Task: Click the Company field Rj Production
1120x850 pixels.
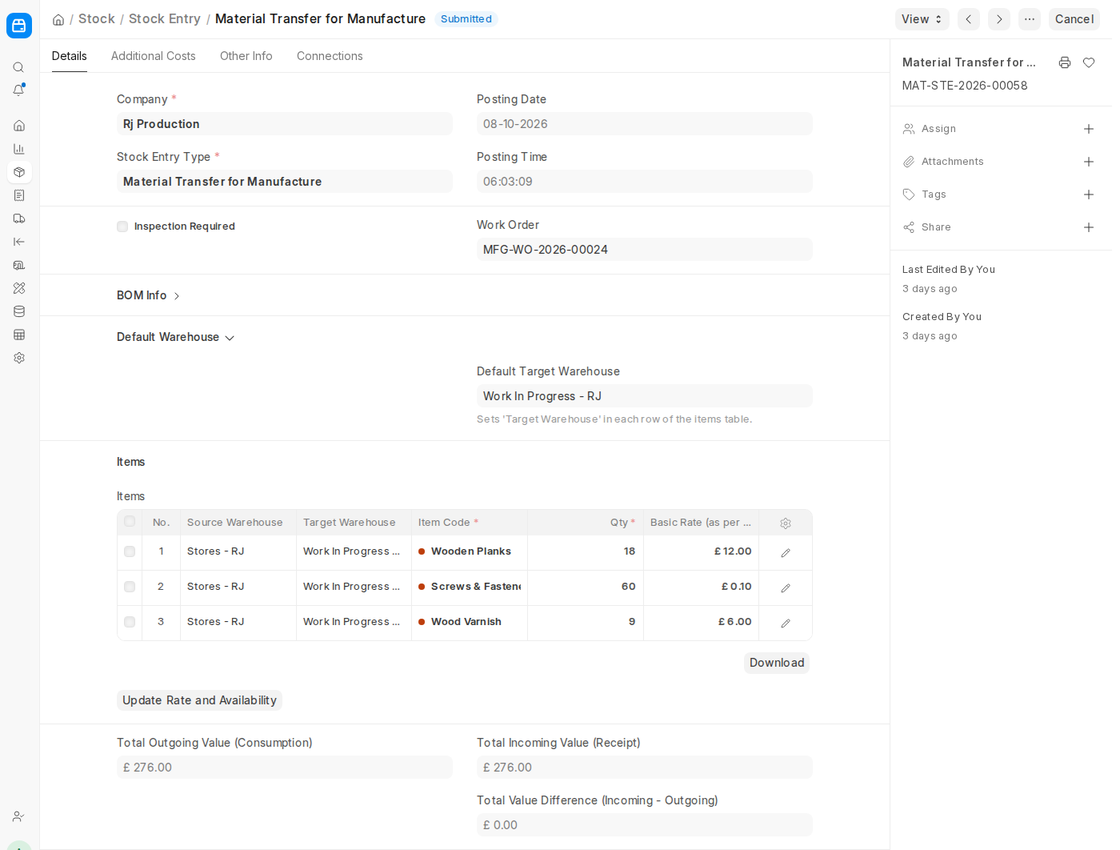Action: [284, 124]
